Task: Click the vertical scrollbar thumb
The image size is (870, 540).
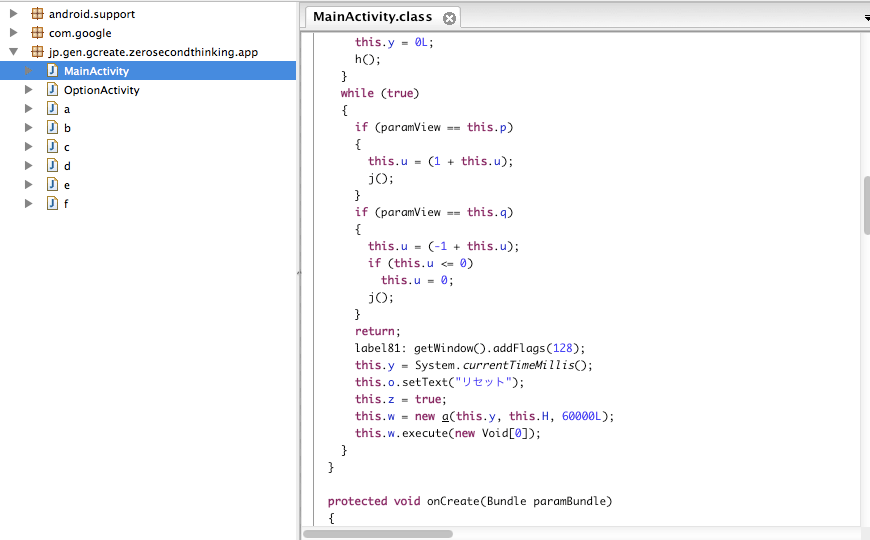Action: pyautogui.click(x=864, y=205)
